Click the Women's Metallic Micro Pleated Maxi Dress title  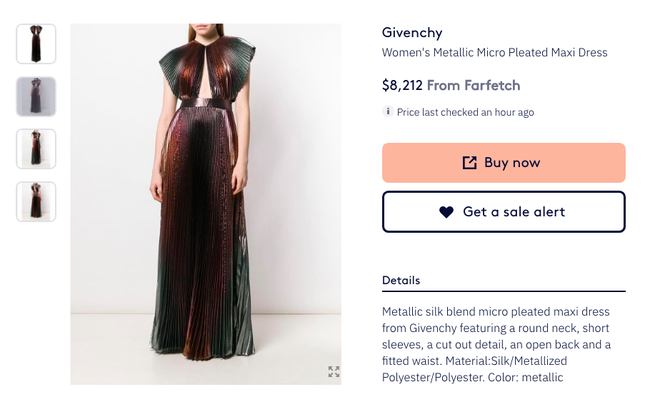click(495, 53)
